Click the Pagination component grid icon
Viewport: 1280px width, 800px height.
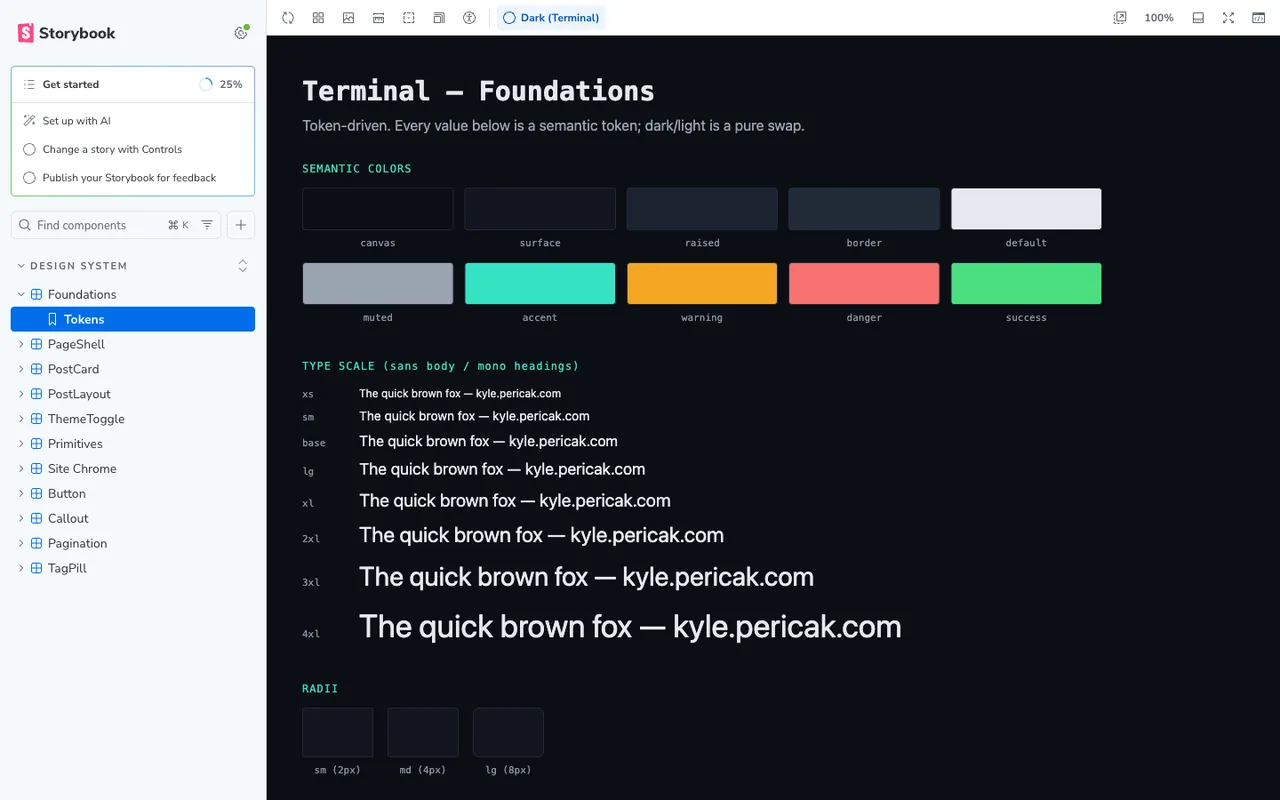click(36, 544)
